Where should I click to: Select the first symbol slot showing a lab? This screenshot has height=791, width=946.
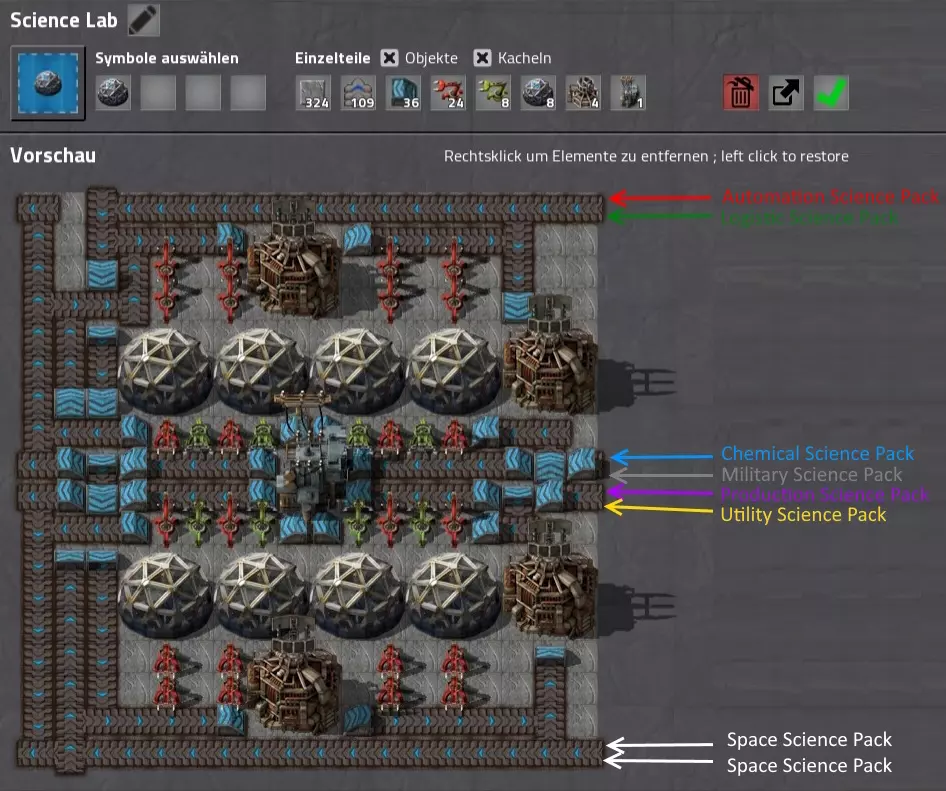[x=113, y=92]
